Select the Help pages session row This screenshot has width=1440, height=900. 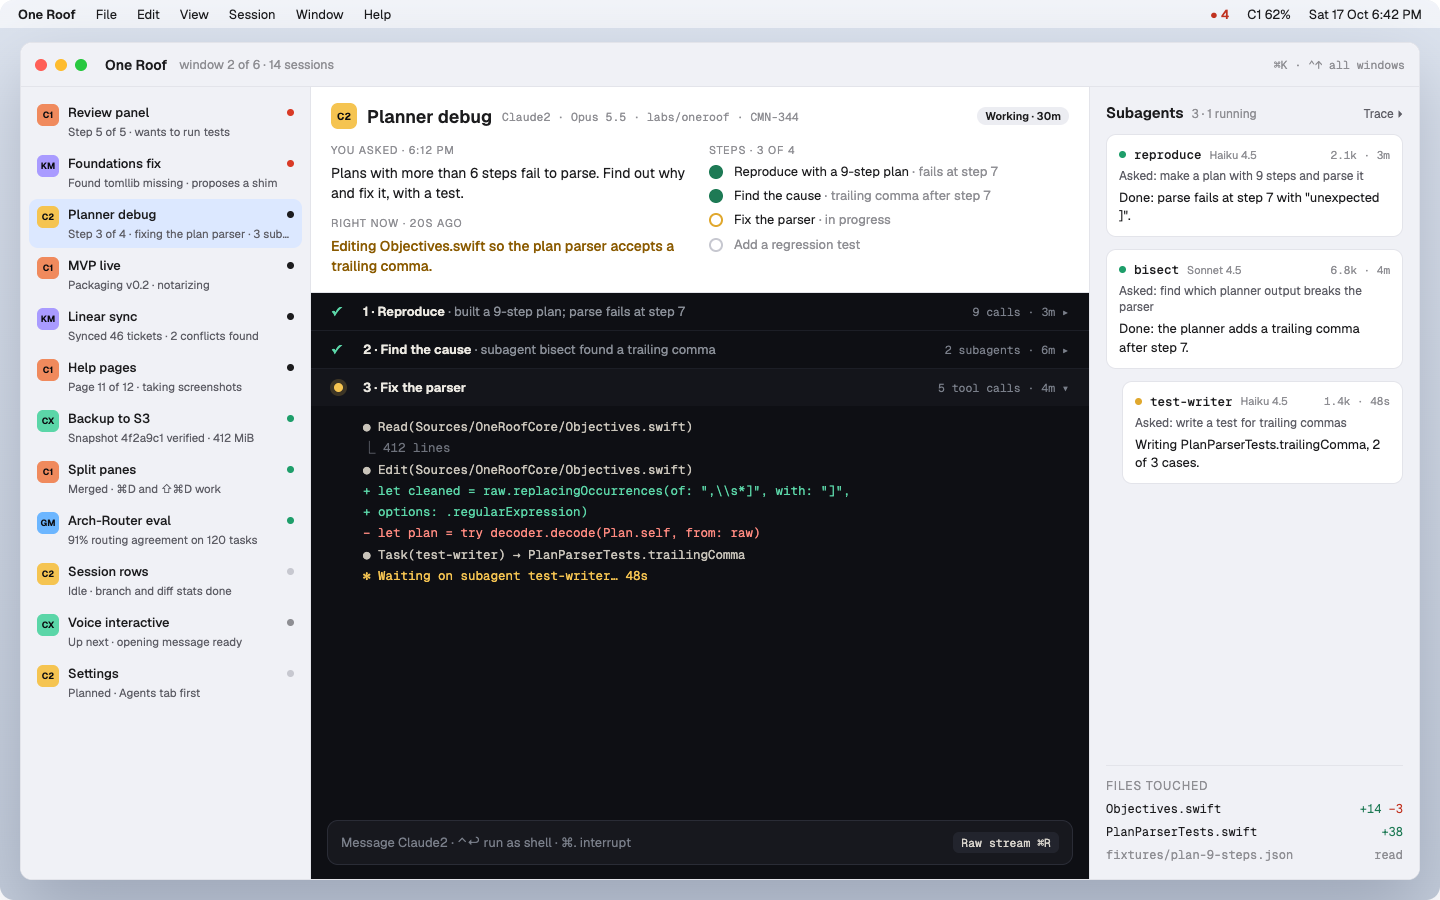pyautogui.click(x=165, y=377)
